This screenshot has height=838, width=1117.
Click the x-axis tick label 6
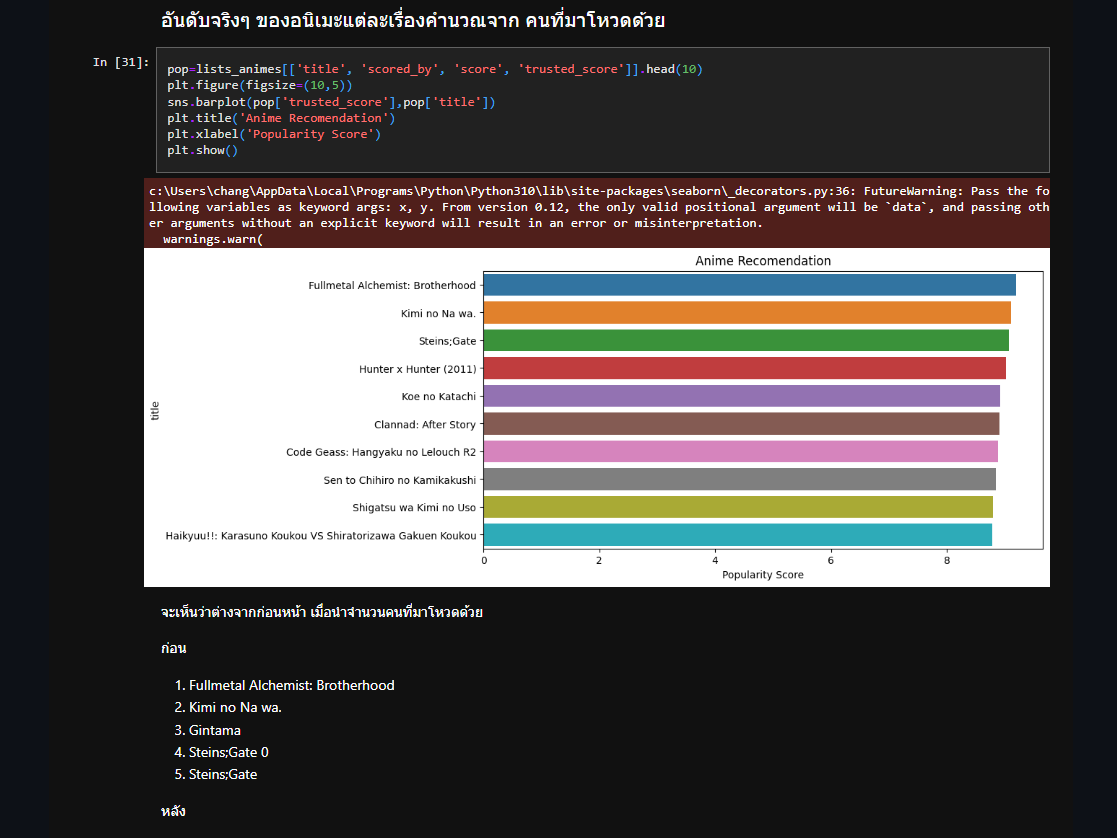pyautogui.click(x=831, y=560)
